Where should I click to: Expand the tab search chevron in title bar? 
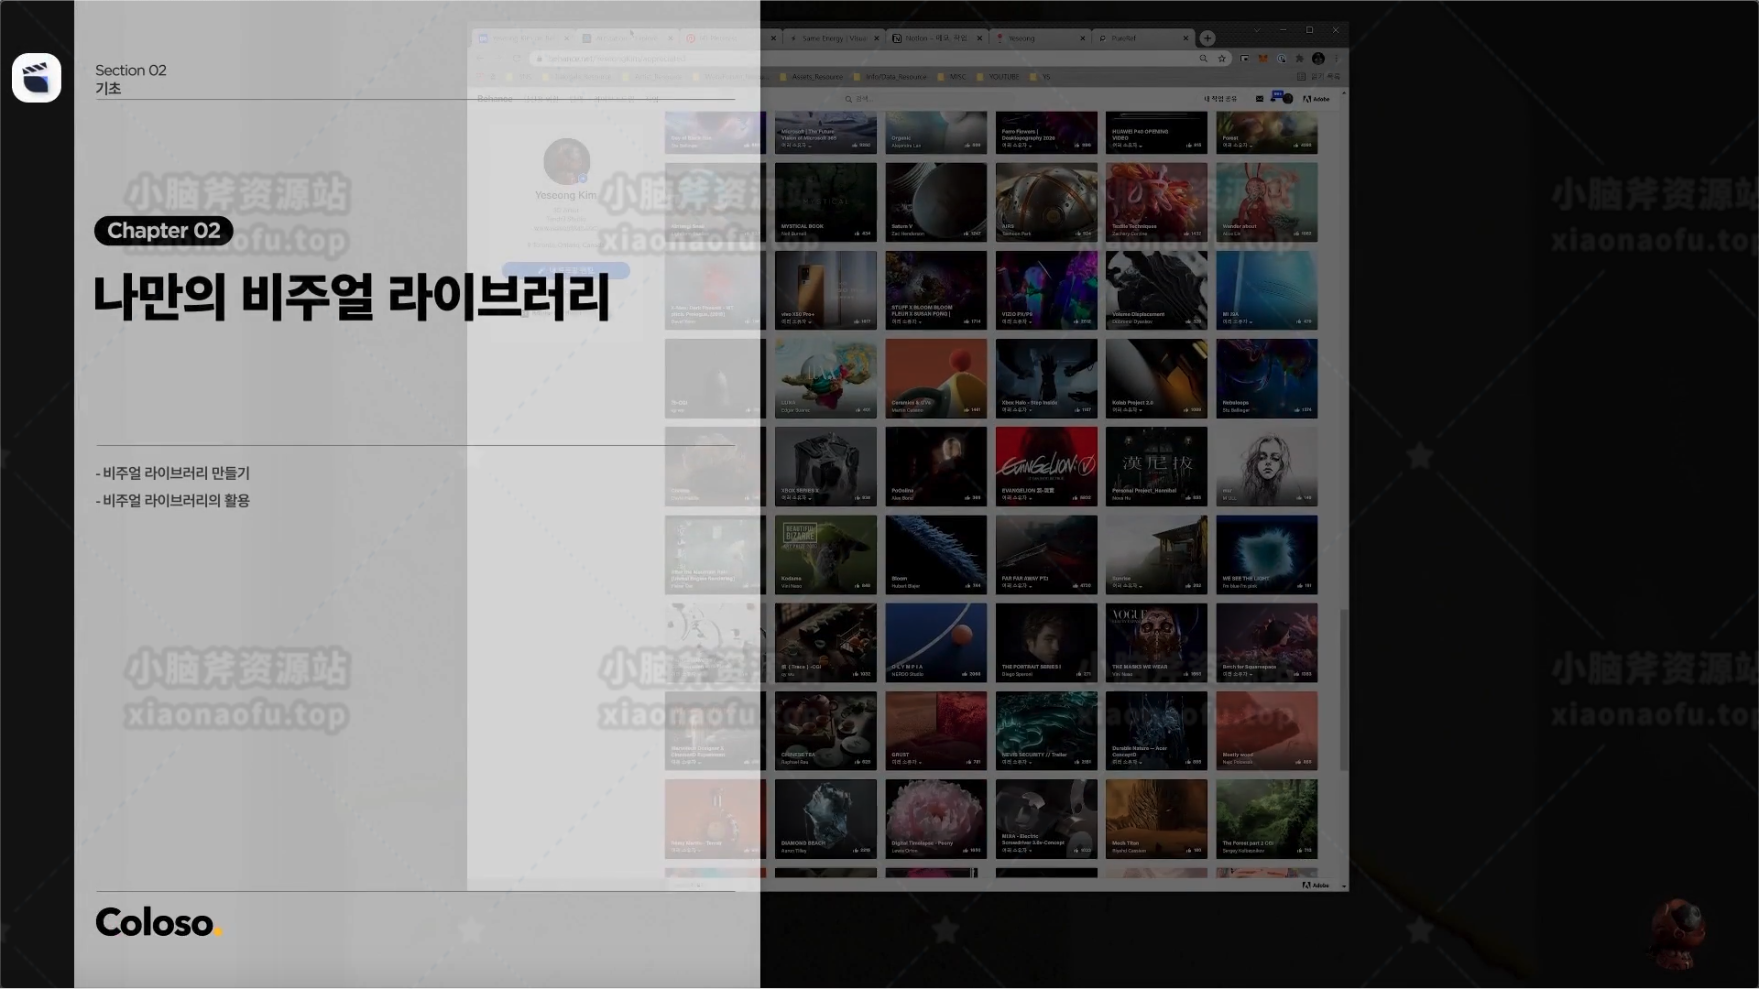tap(1257, 30)
